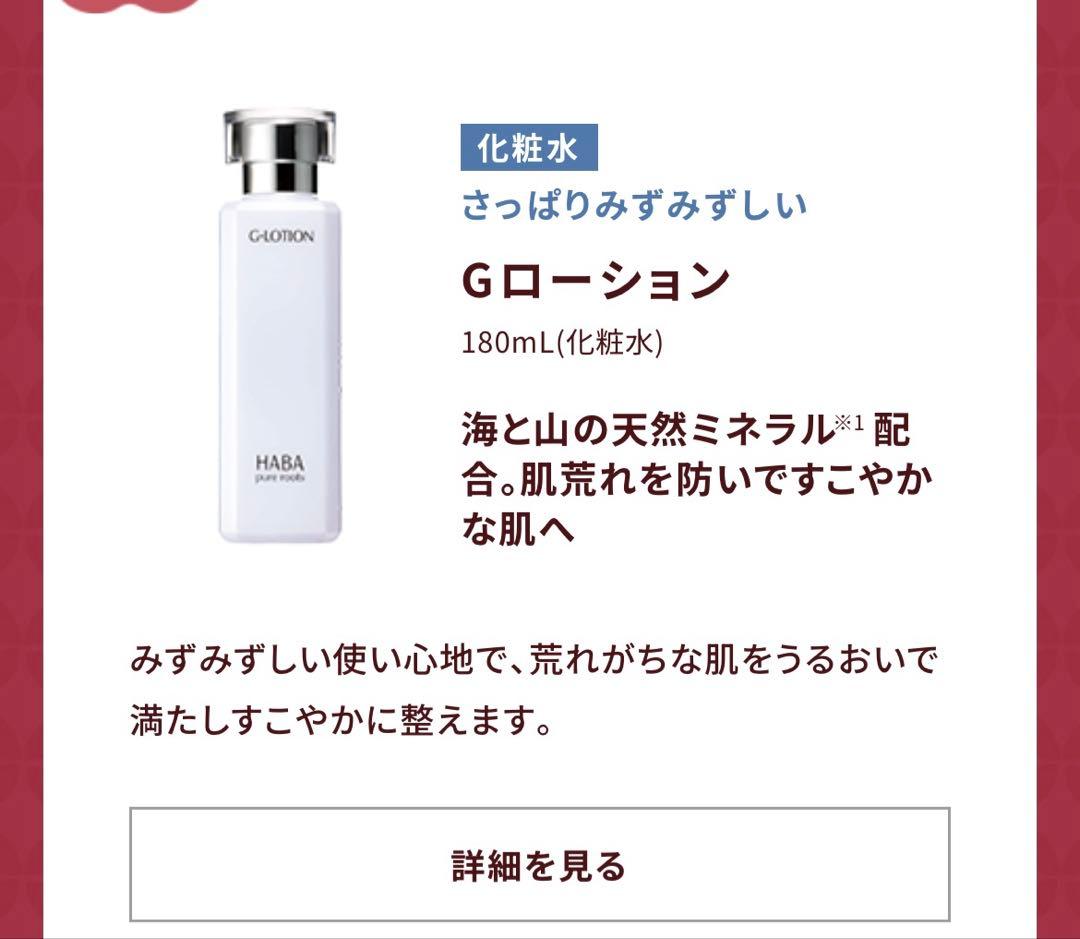
Task: Click the Gローション product title
Action: coord(595,280)
